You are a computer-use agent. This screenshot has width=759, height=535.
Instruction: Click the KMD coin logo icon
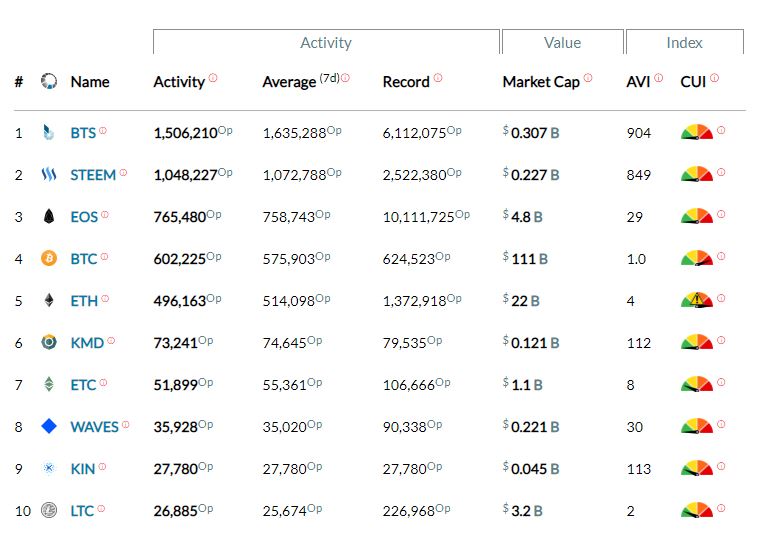[48, 342]
